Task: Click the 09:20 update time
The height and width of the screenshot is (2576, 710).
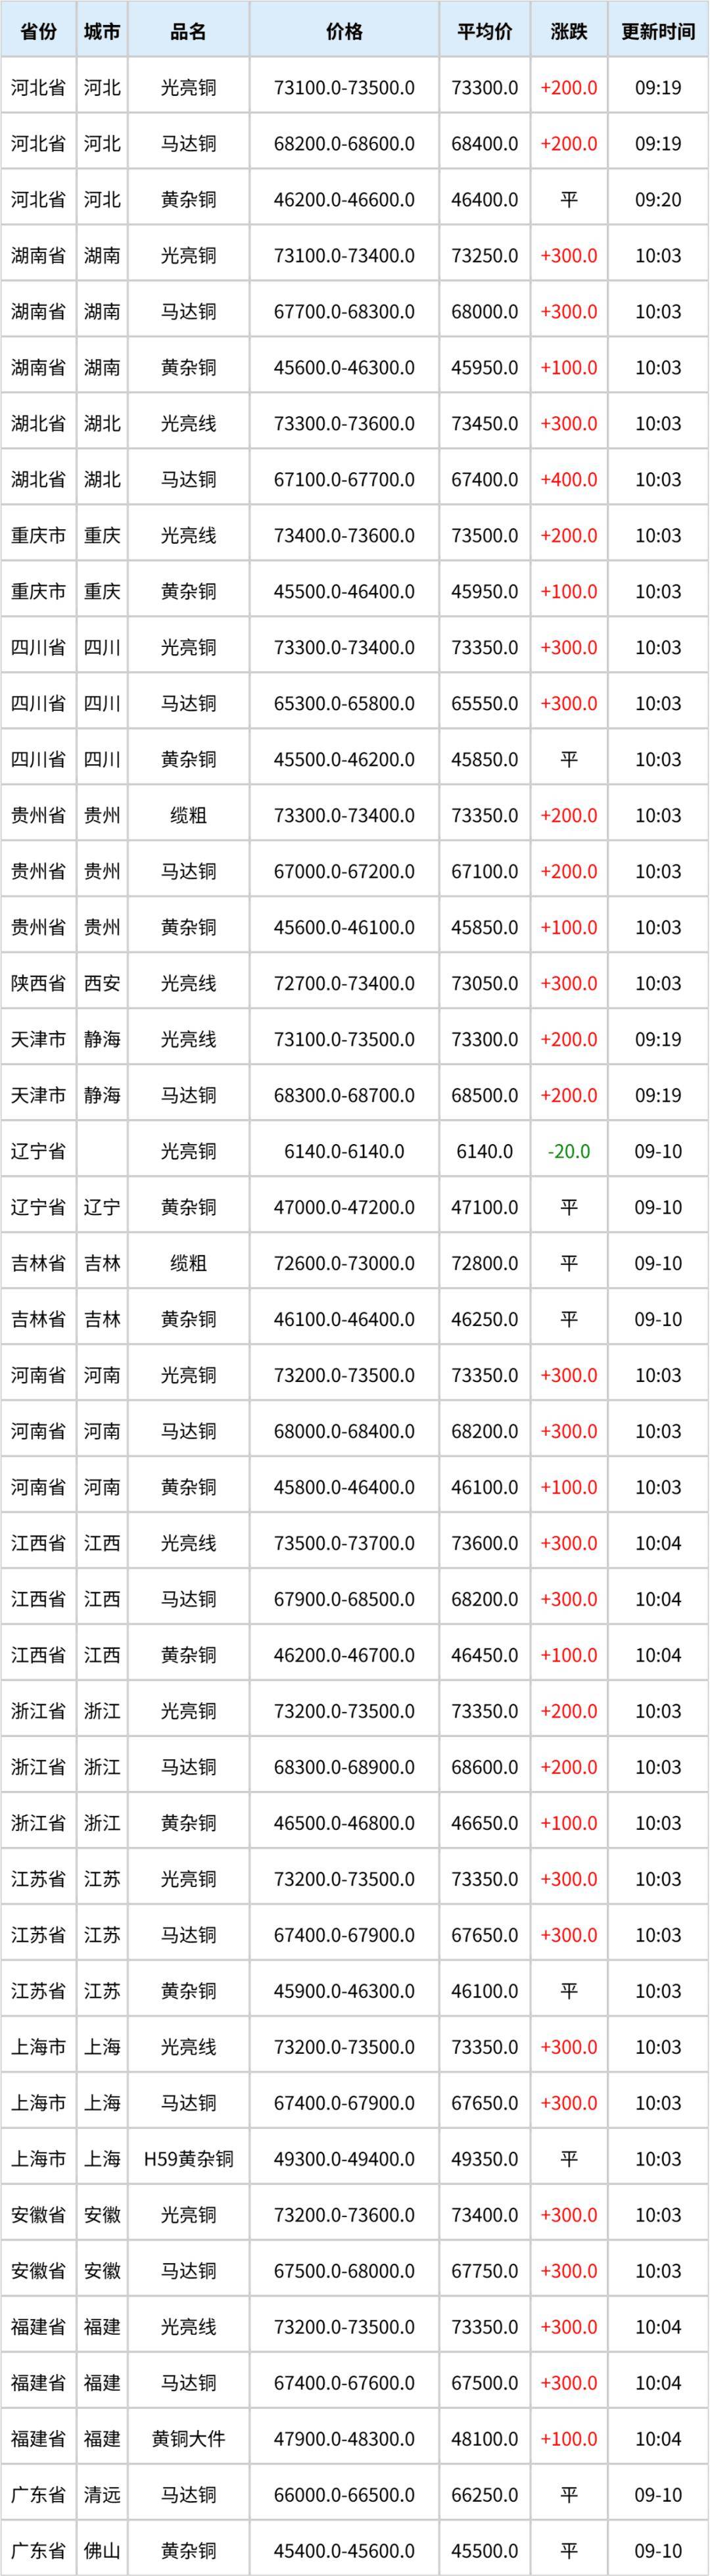Action: click(658, 199)
